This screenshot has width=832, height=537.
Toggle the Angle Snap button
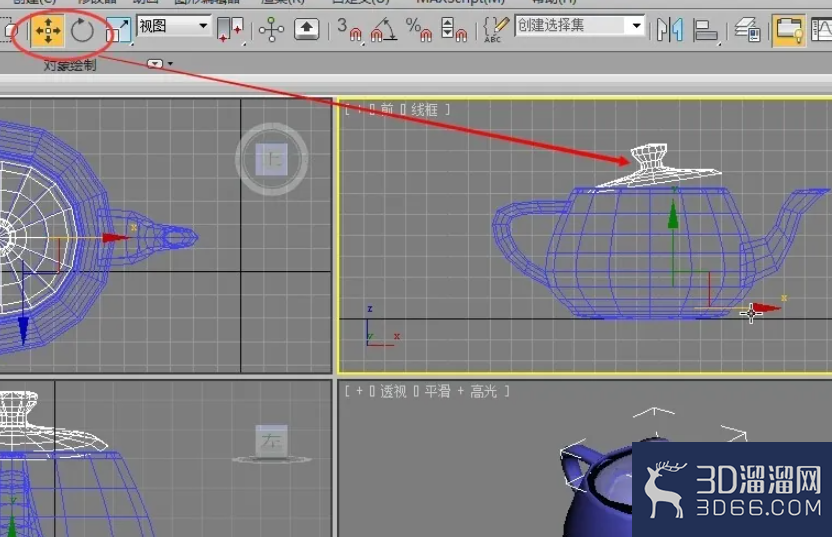point(384,29)
